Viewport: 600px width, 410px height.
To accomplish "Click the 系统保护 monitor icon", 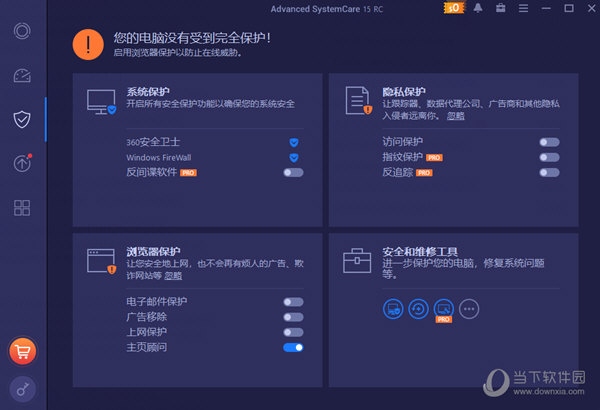I will pos(101,102).
